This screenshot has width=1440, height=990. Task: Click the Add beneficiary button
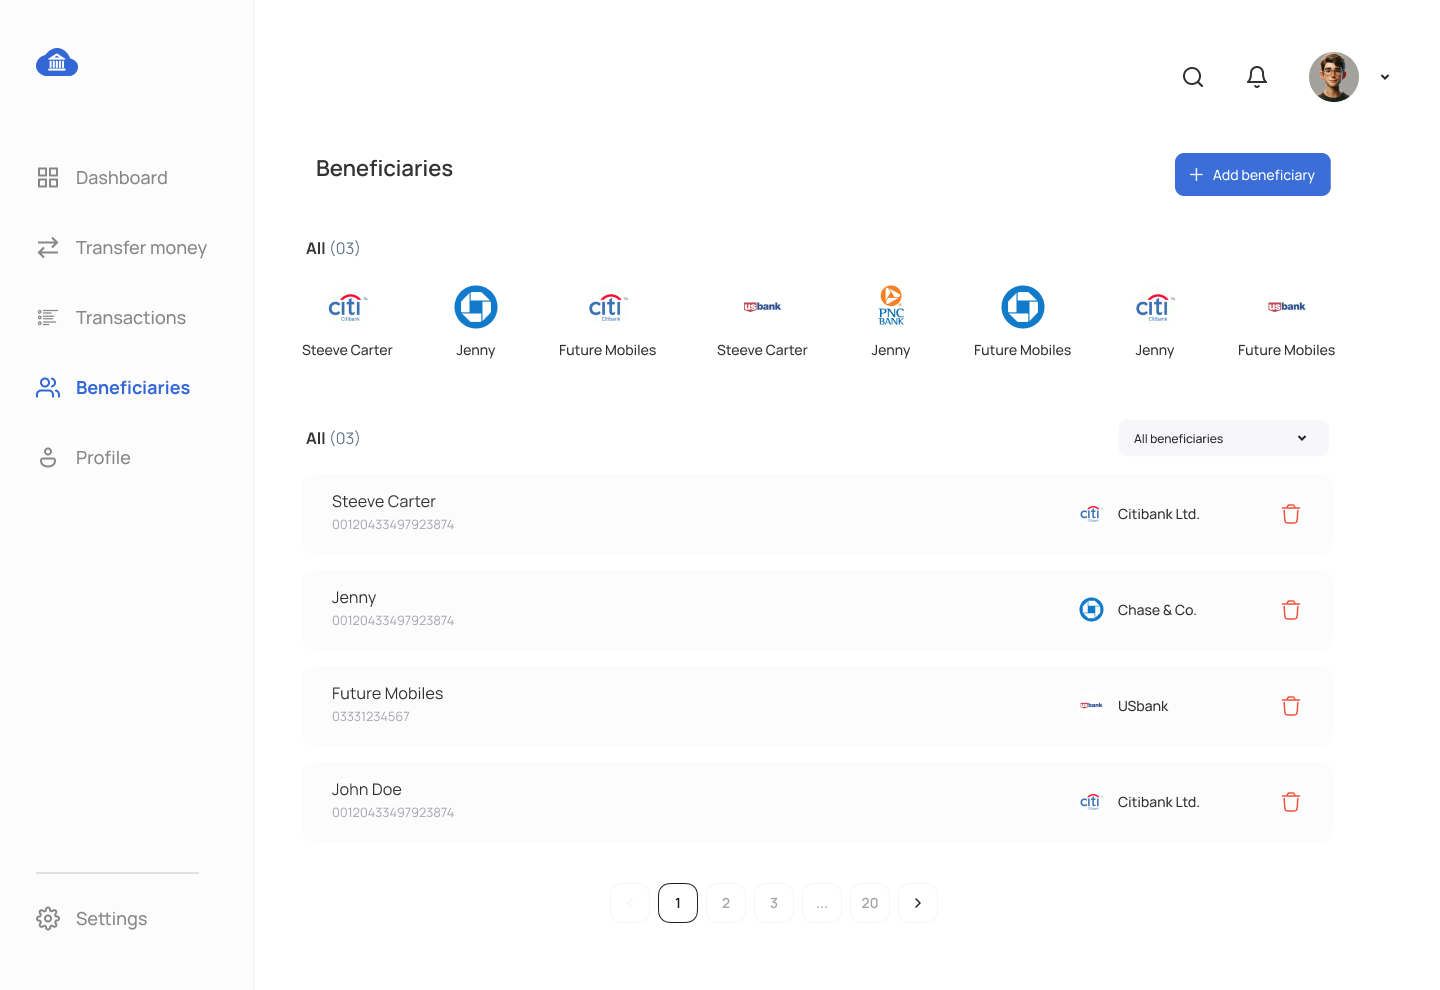point(1253,175)
